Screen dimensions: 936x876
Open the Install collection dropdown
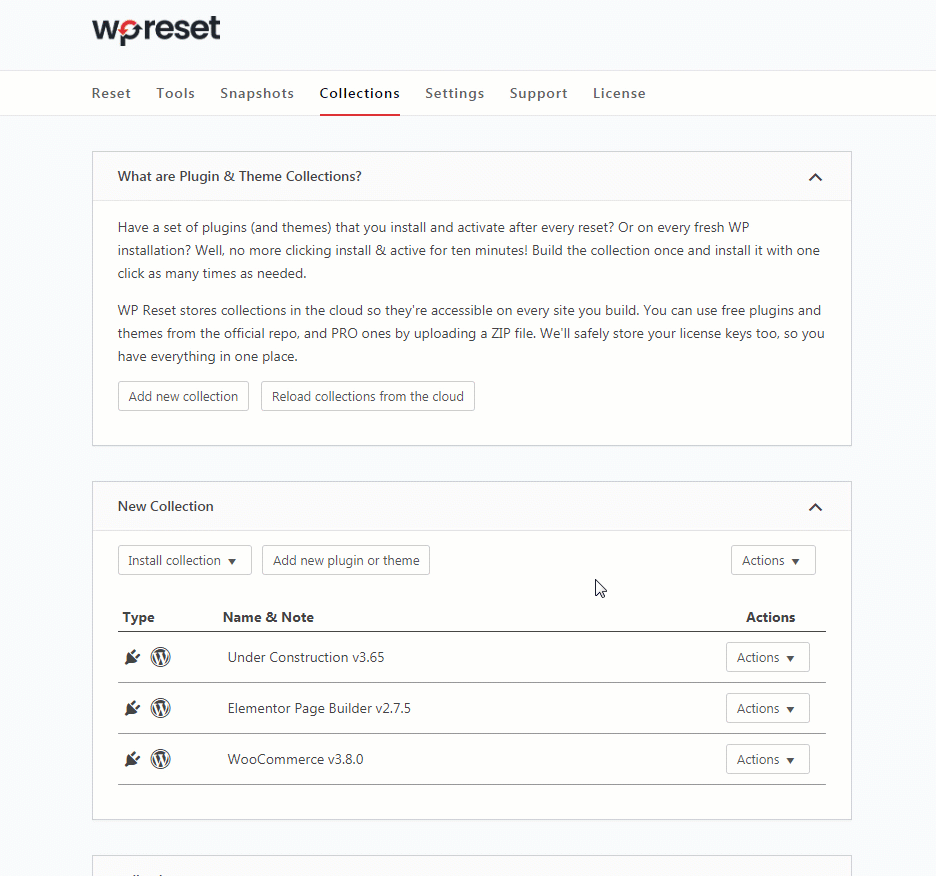184,560
